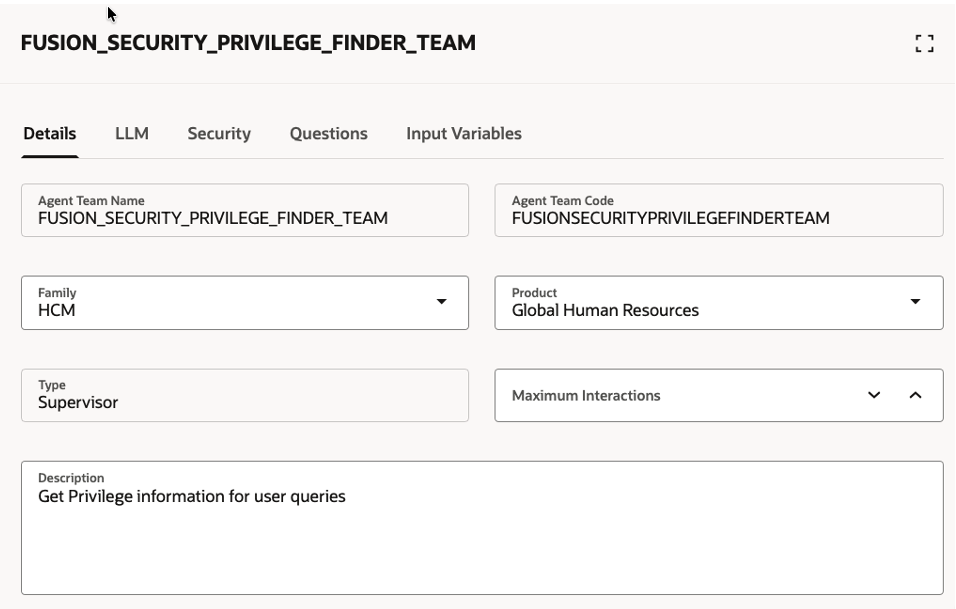Show the Questions tab
956x609 pixels.
(x=328, y=133)
